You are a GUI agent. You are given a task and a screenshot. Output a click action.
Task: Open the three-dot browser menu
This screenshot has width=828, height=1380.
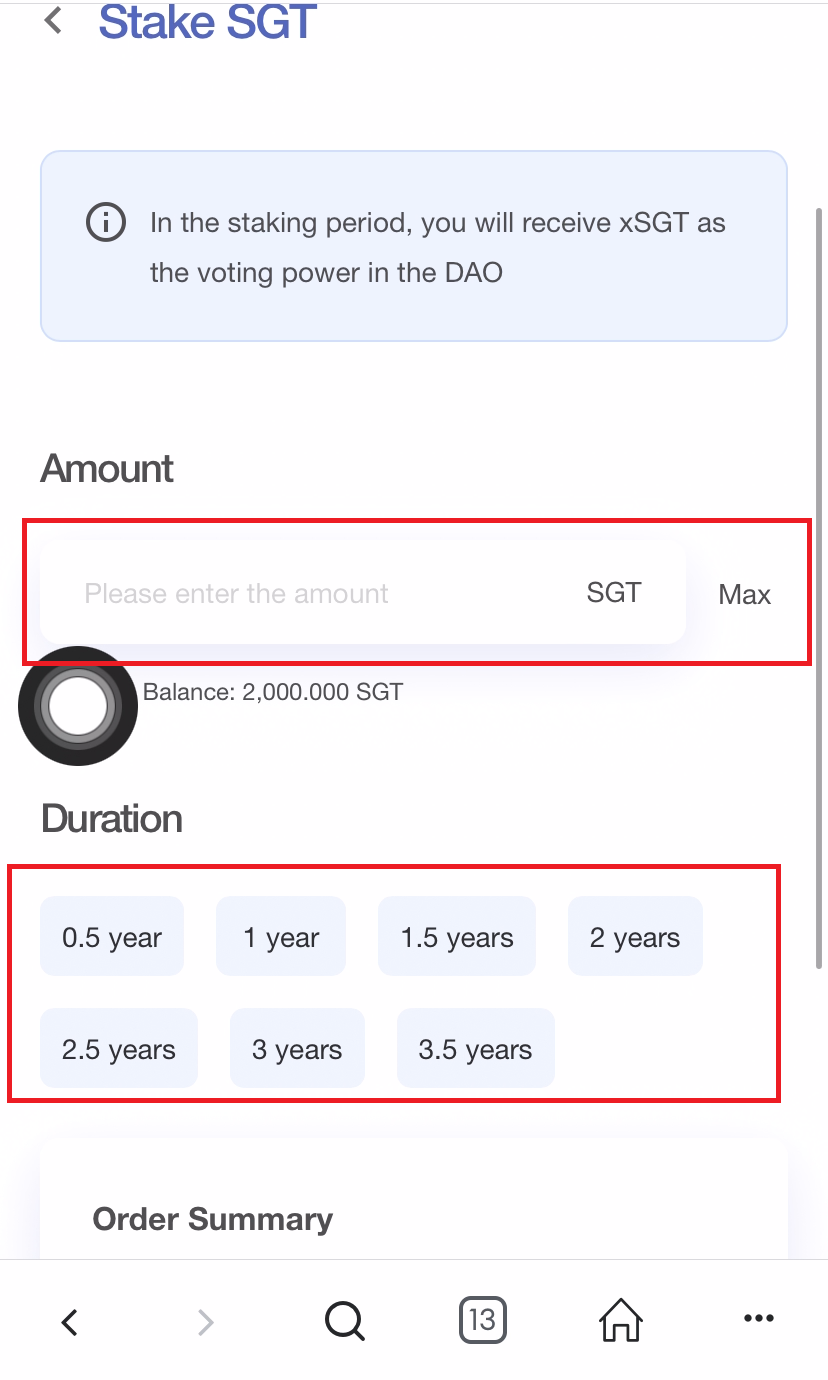tap(759, 1320)
